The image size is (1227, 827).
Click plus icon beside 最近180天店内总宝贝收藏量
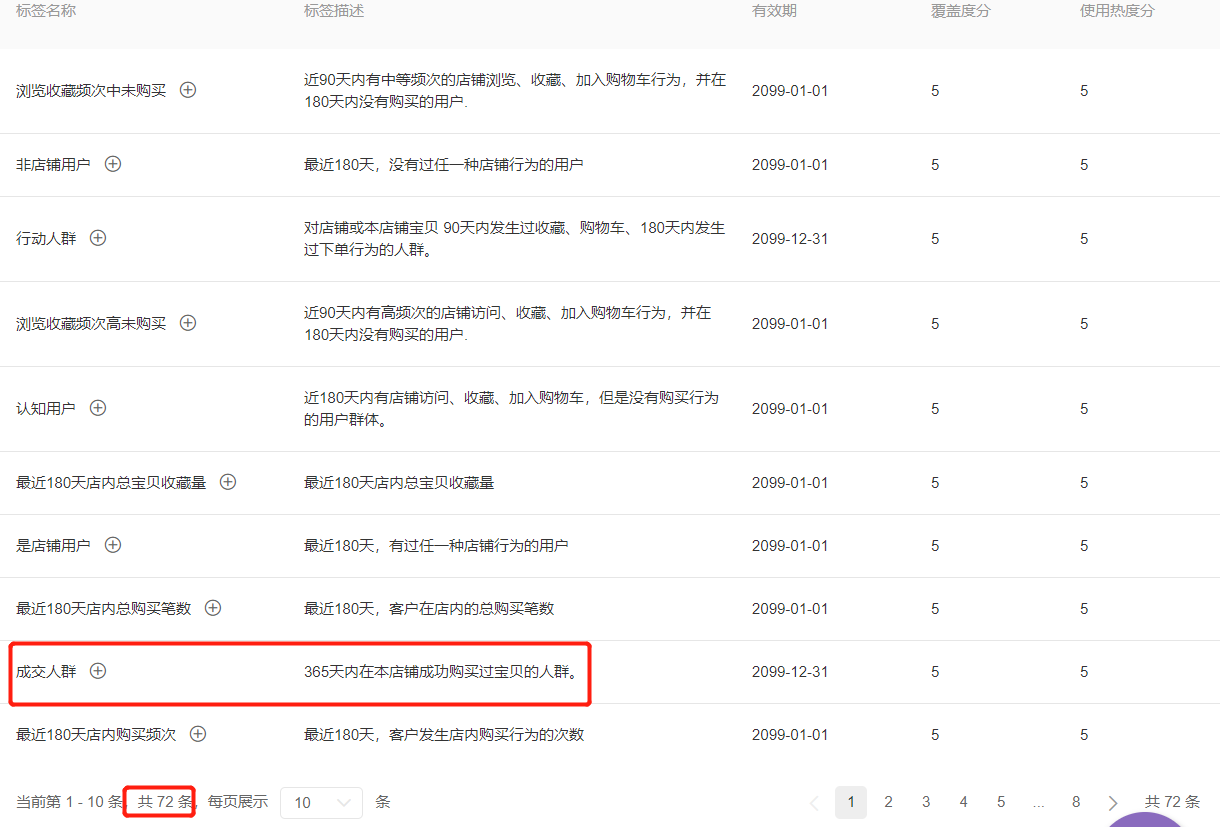click(228, 482)
